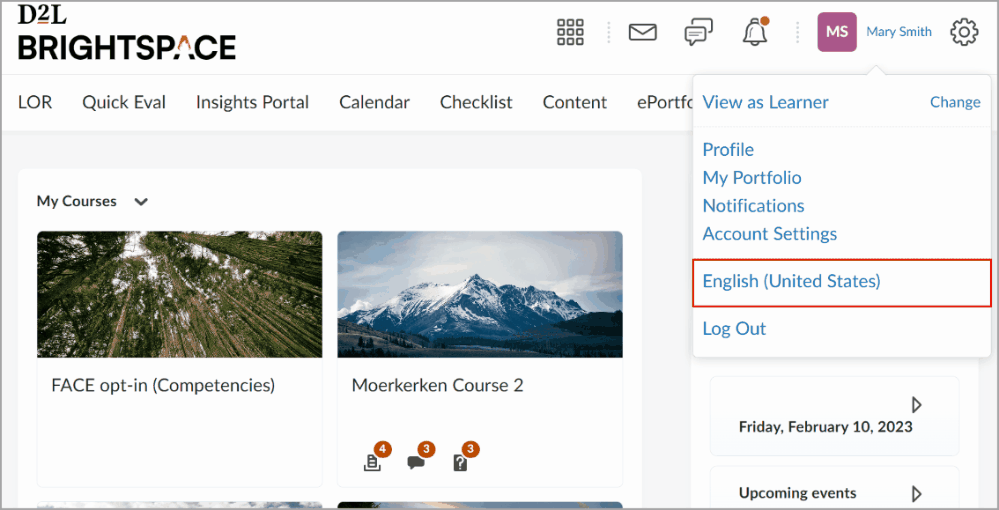This screenshot has width=999, height=510.
Task: Open the admin tools gear icon
Action: tap(964, 32)
